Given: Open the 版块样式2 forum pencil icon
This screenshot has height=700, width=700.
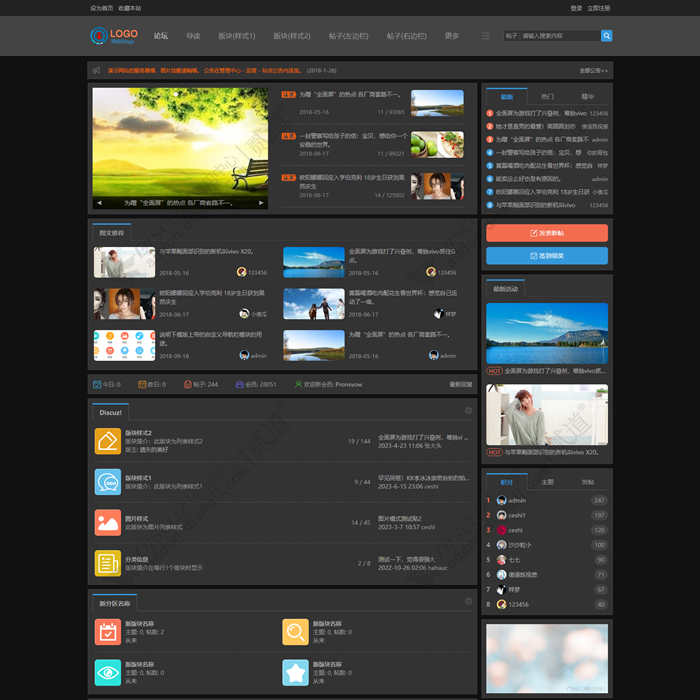Looking at the screenshot, I should click(108, 441).
